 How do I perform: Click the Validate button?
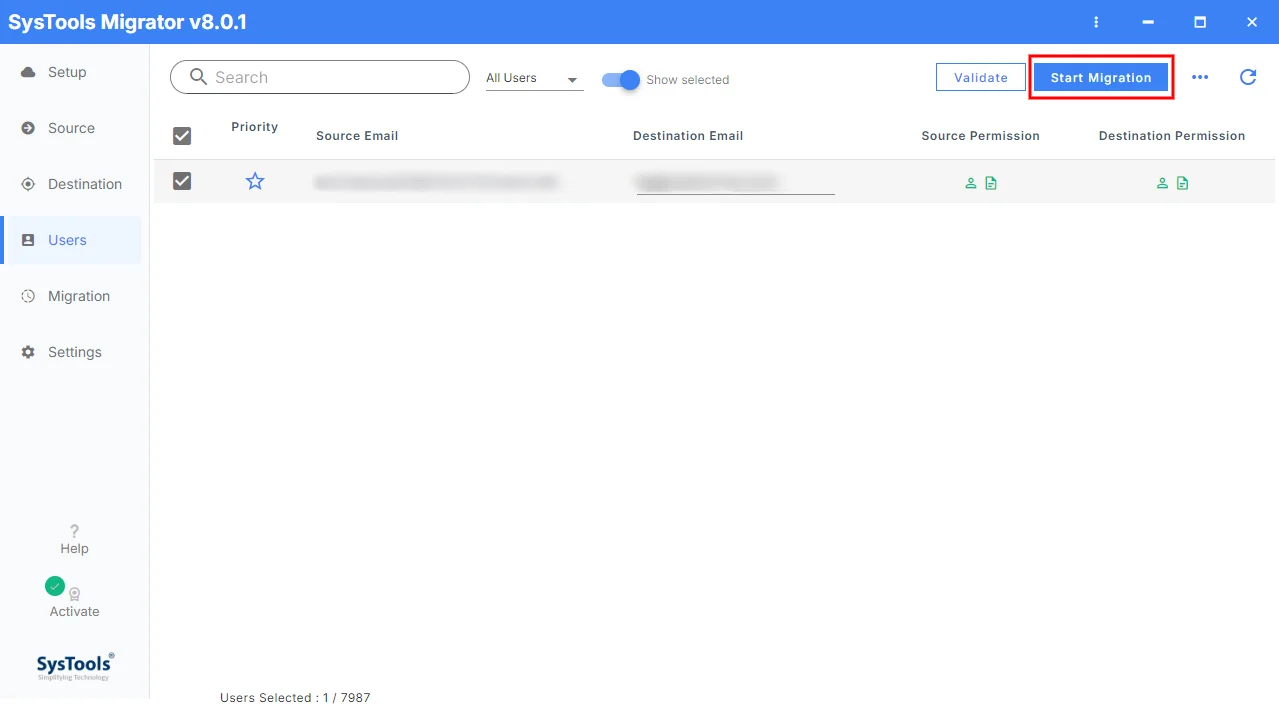981,77
